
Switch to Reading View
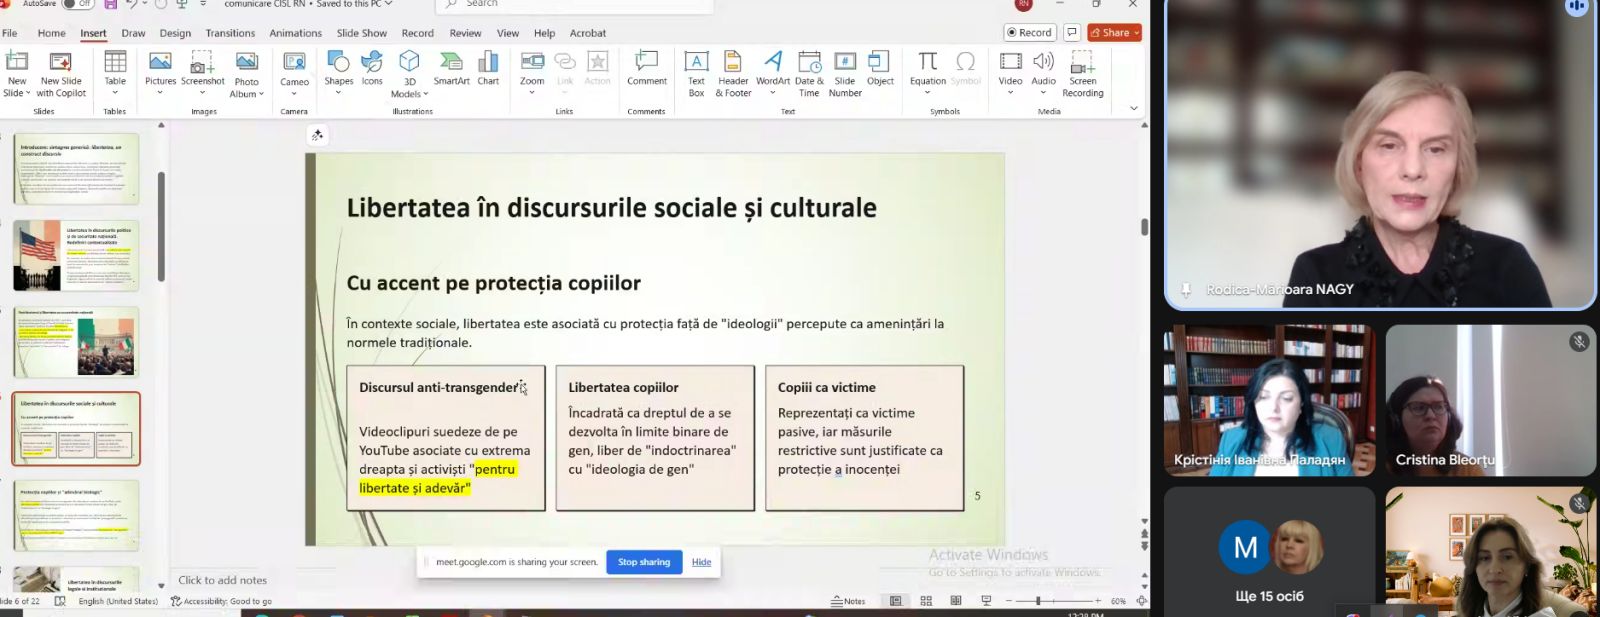956,601
